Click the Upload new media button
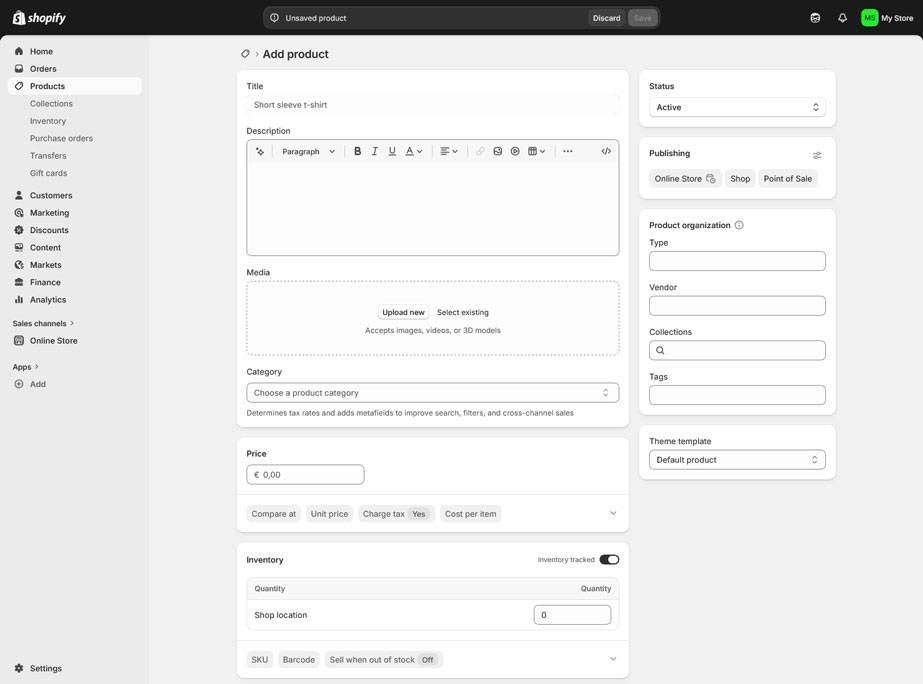Viewport: 923px width, 684px height. point(402,312)
